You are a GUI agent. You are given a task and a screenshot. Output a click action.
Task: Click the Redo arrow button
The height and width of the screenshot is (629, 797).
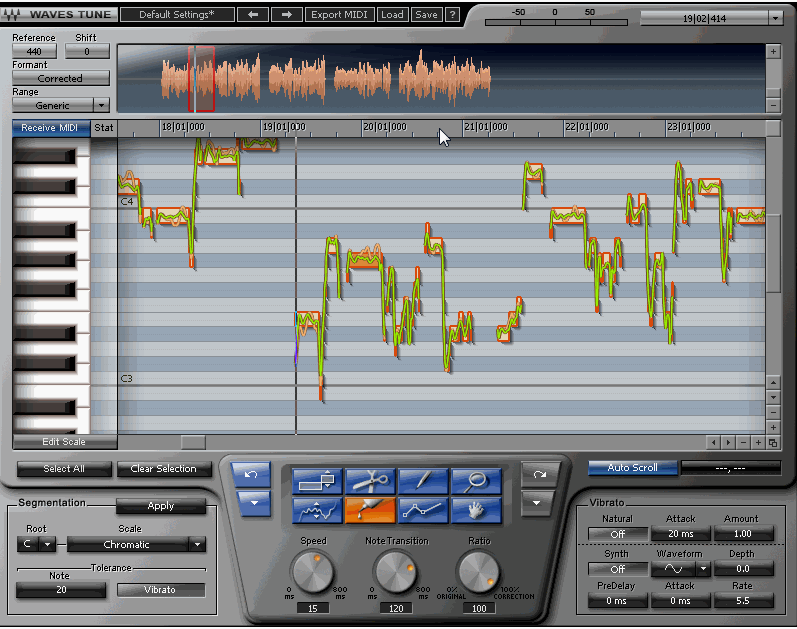540,475
